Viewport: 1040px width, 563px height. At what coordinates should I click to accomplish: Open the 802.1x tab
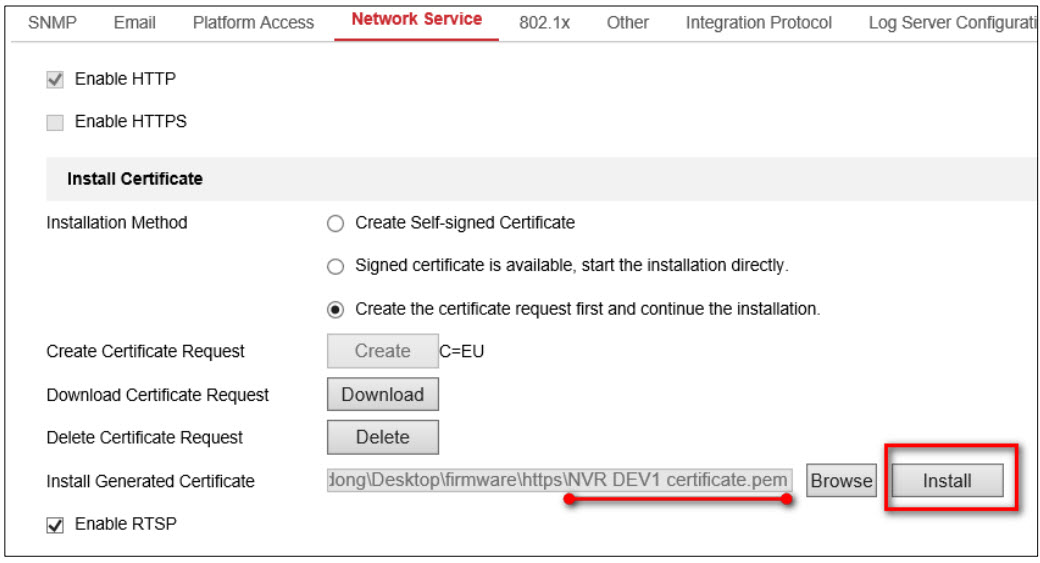coord(544,22)
